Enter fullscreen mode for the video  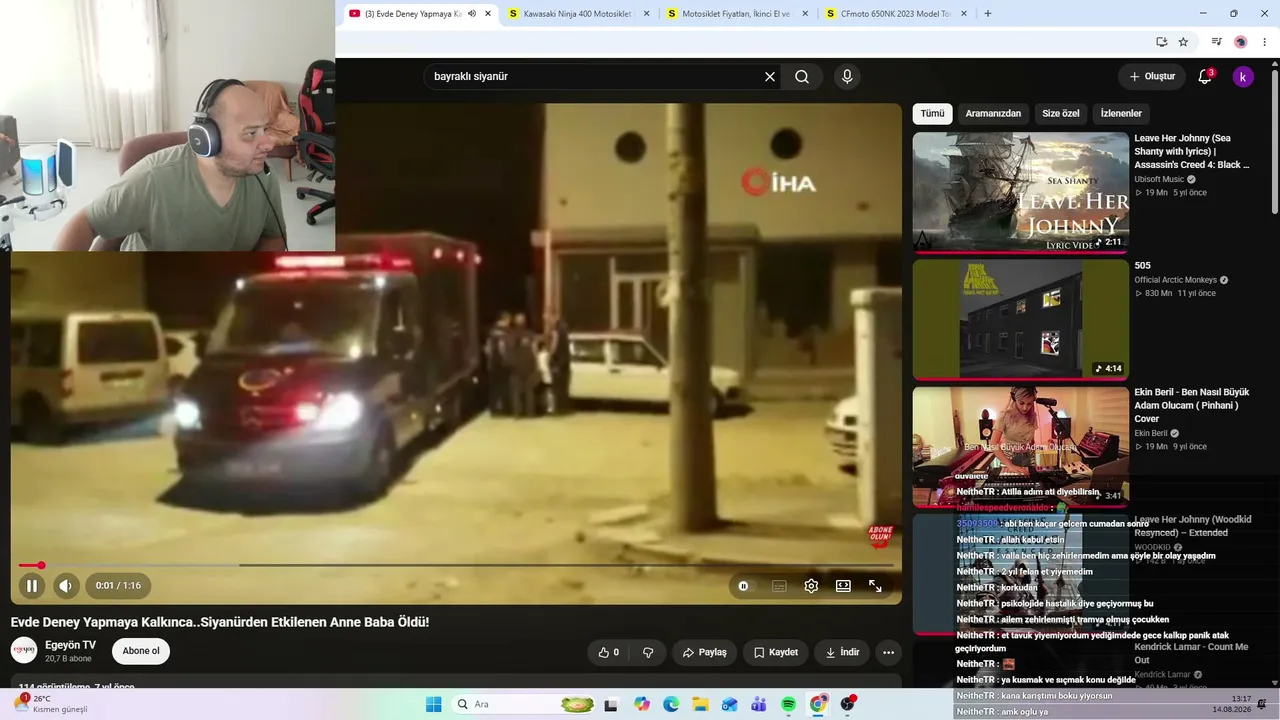875,586
